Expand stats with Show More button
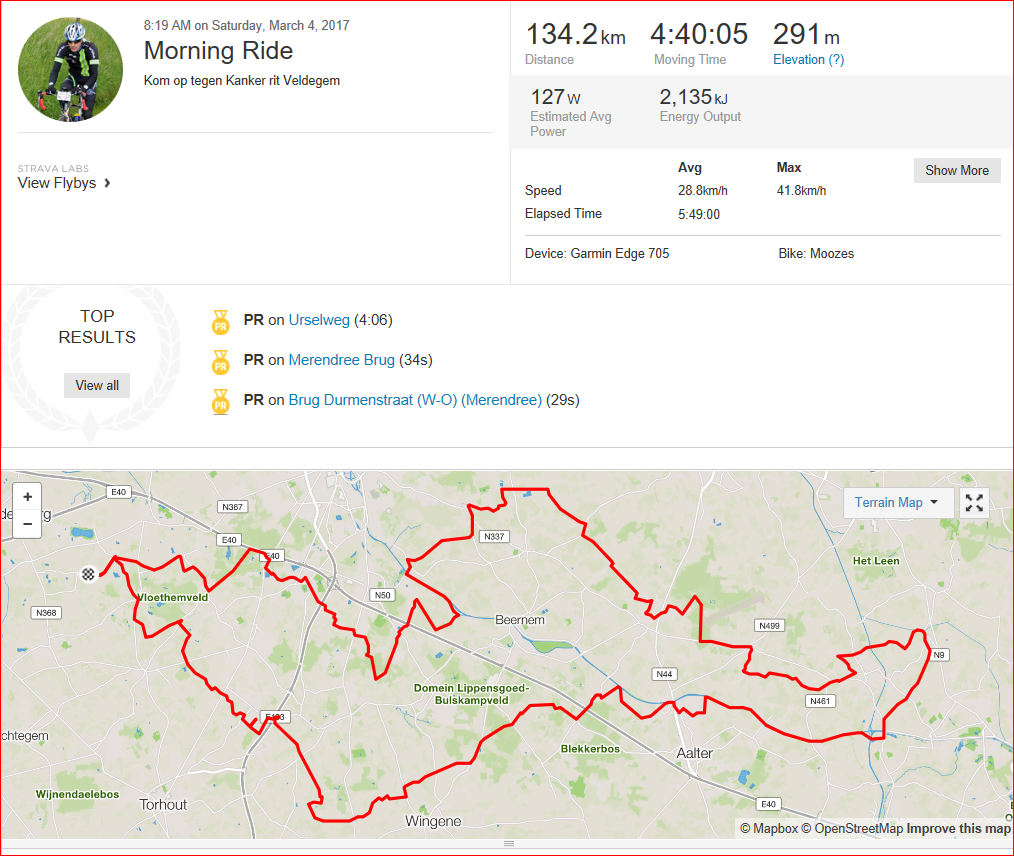This screenshot has height=856, width=1014. (956, 171)
